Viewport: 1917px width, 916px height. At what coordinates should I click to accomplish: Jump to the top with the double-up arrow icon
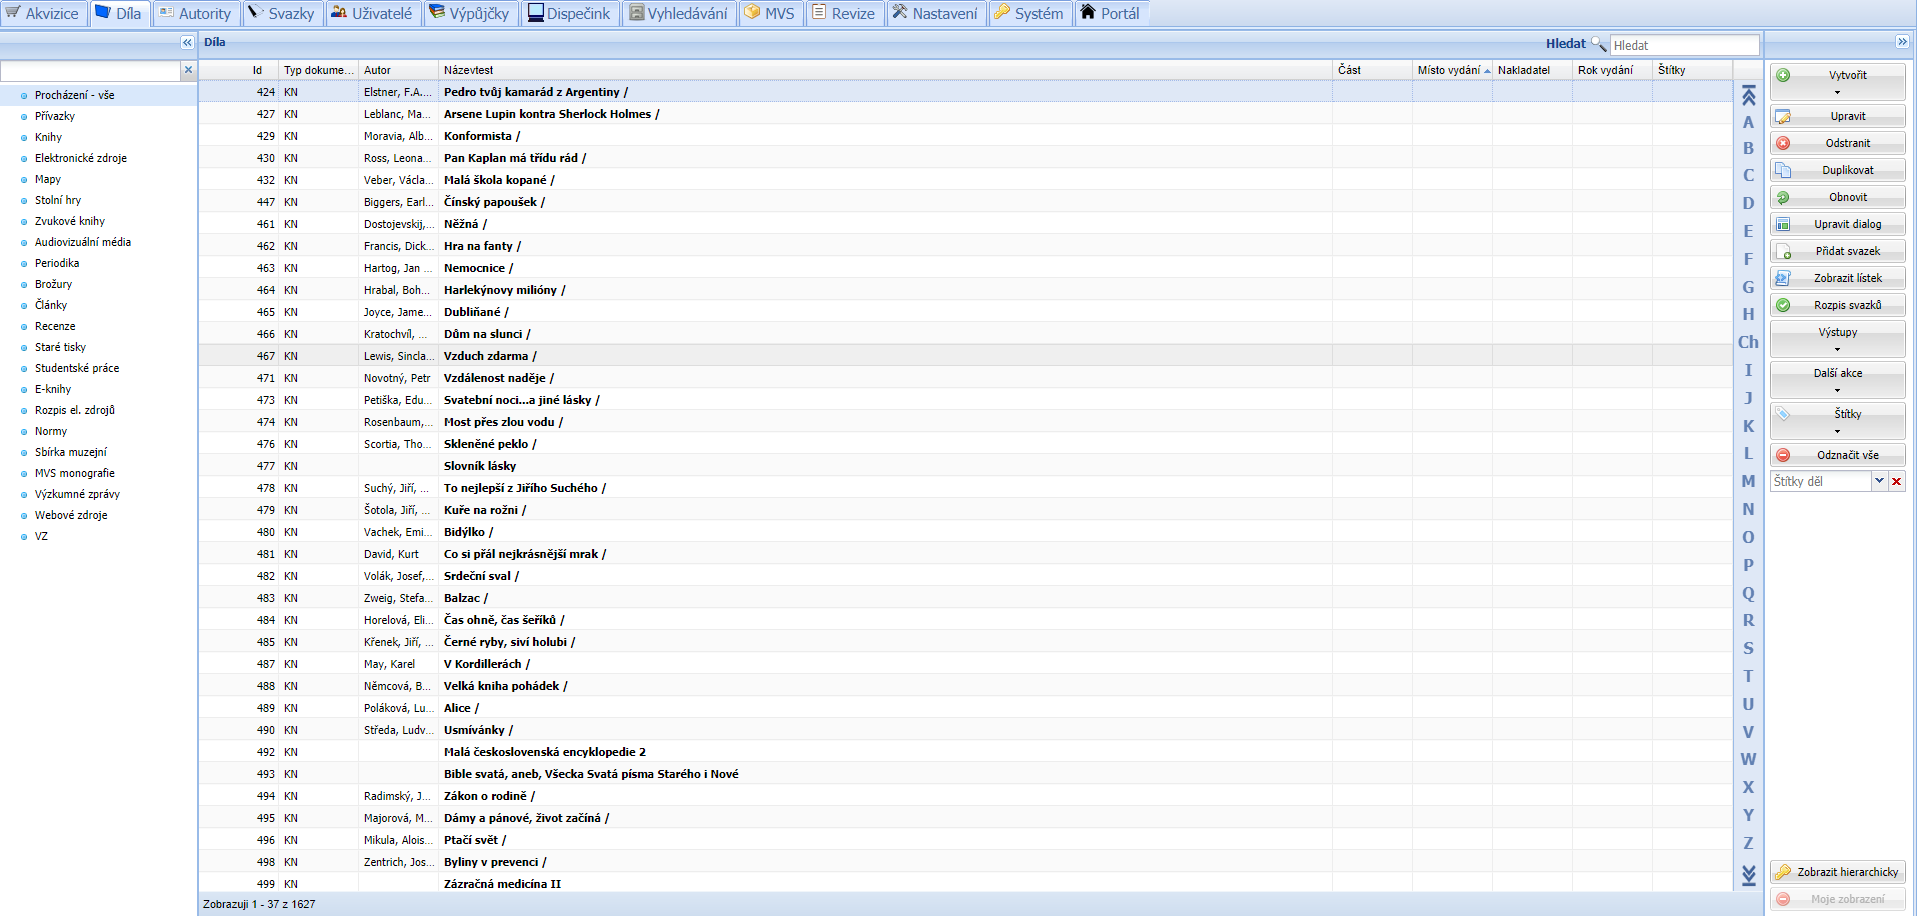point(1748,95)
